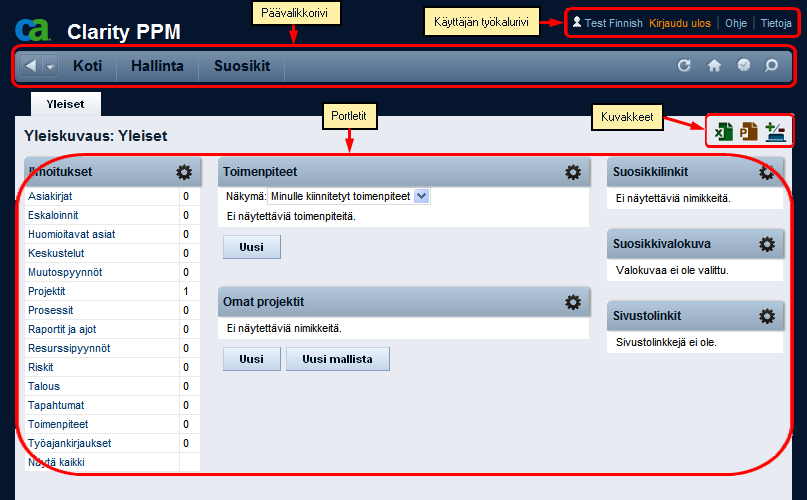Click Toimenpiteet portlet header title
The width and height of the screenshot is (807, 500).
(260, 172)
